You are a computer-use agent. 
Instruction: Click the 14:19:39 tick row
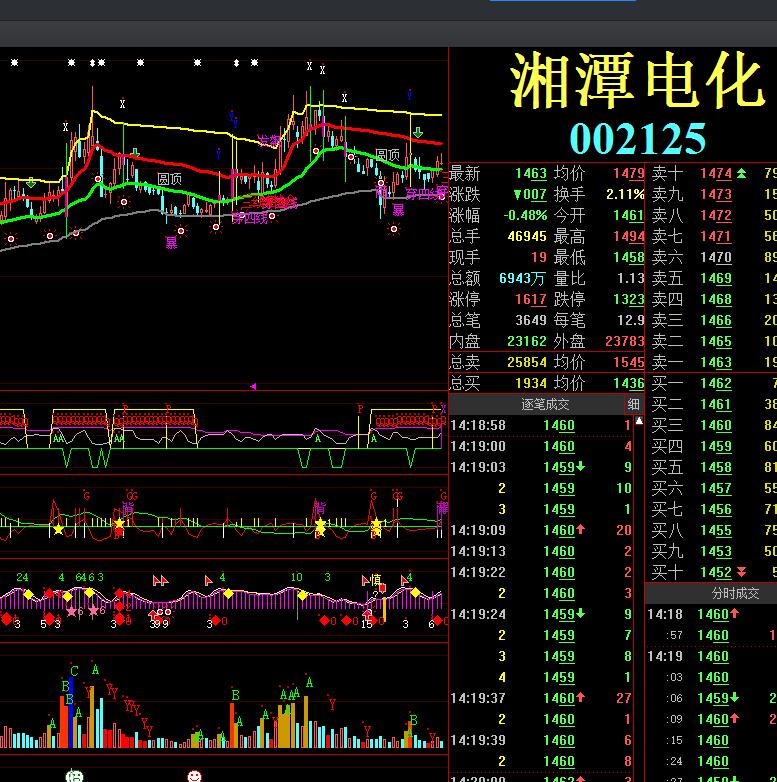(x=541, y=740)
